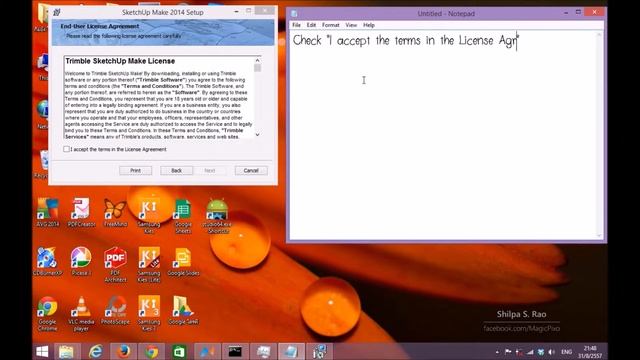Open CDBurnerXP desktop shortcut
640x360 pixels.
pyautogui.click(x=47, y=261)
